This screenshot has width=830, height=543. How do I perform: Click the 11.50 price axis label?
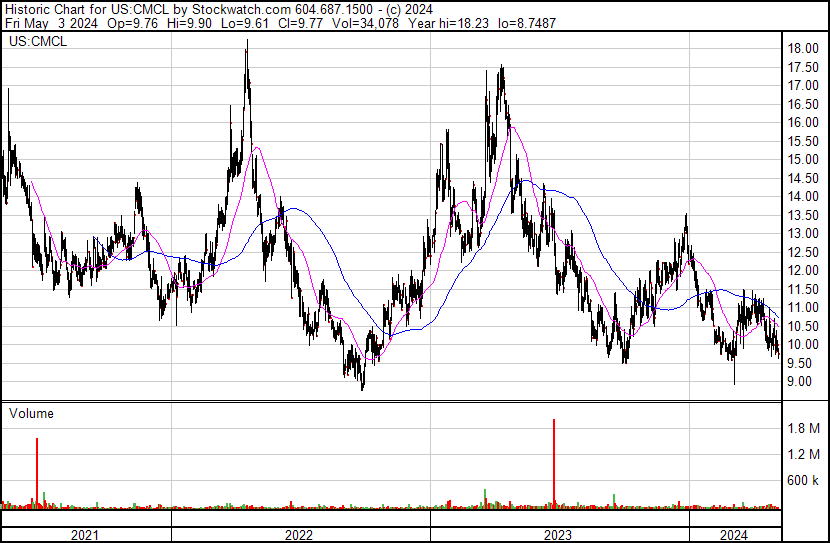tap(803, 289)
